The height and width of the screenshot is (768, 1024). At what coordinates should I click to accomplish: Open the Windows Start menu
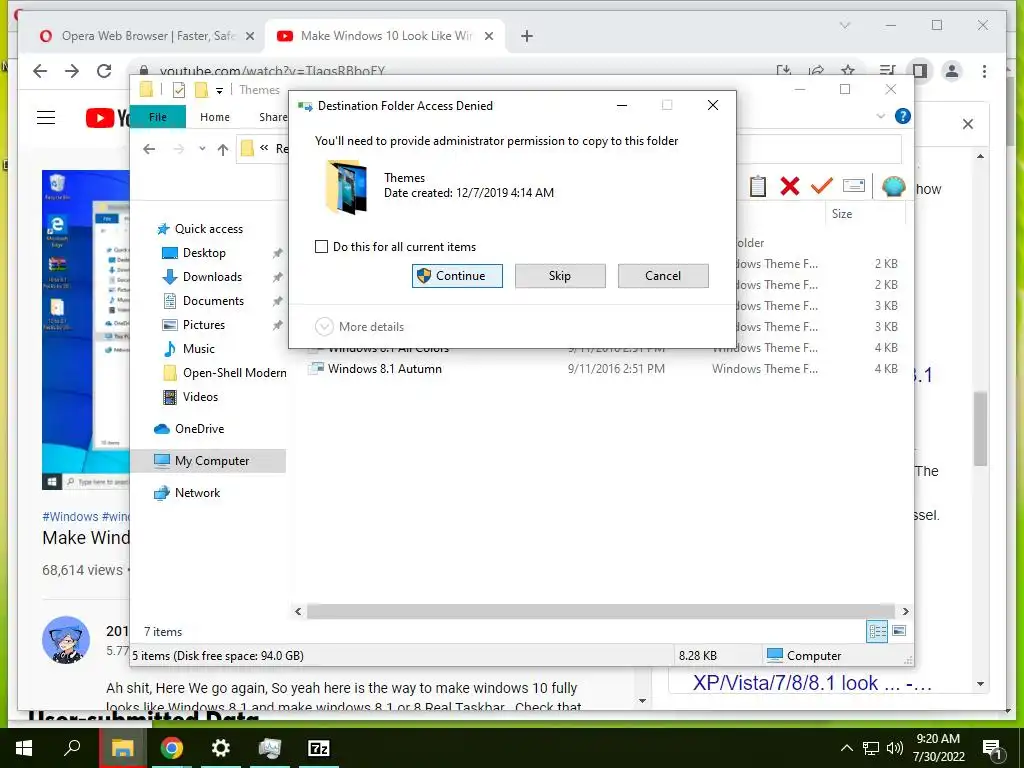point(24,748)
